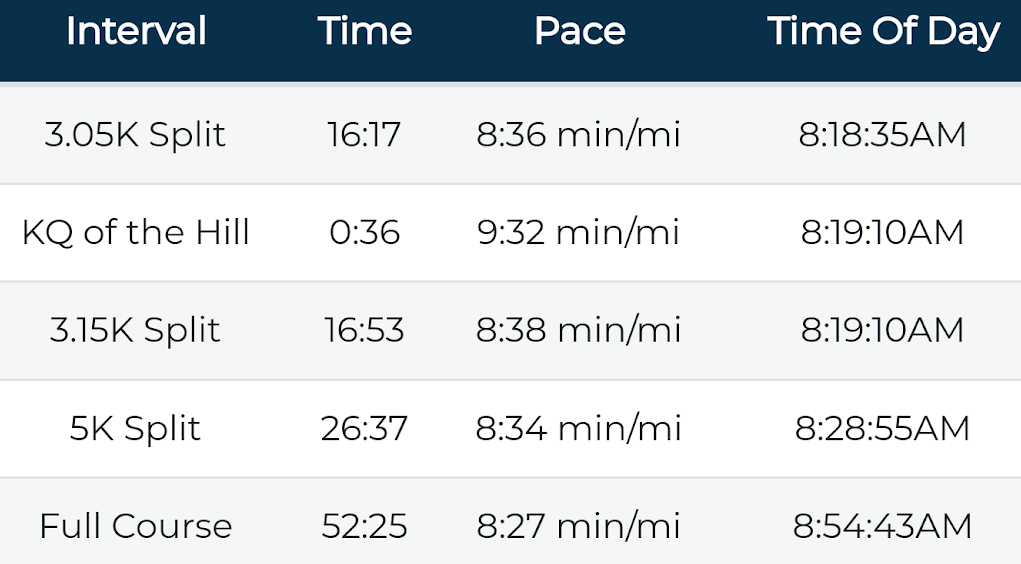1021x564 pixels.
Task: Click the 8:28:55AM time of day
Action: click(x=882, y=429)
